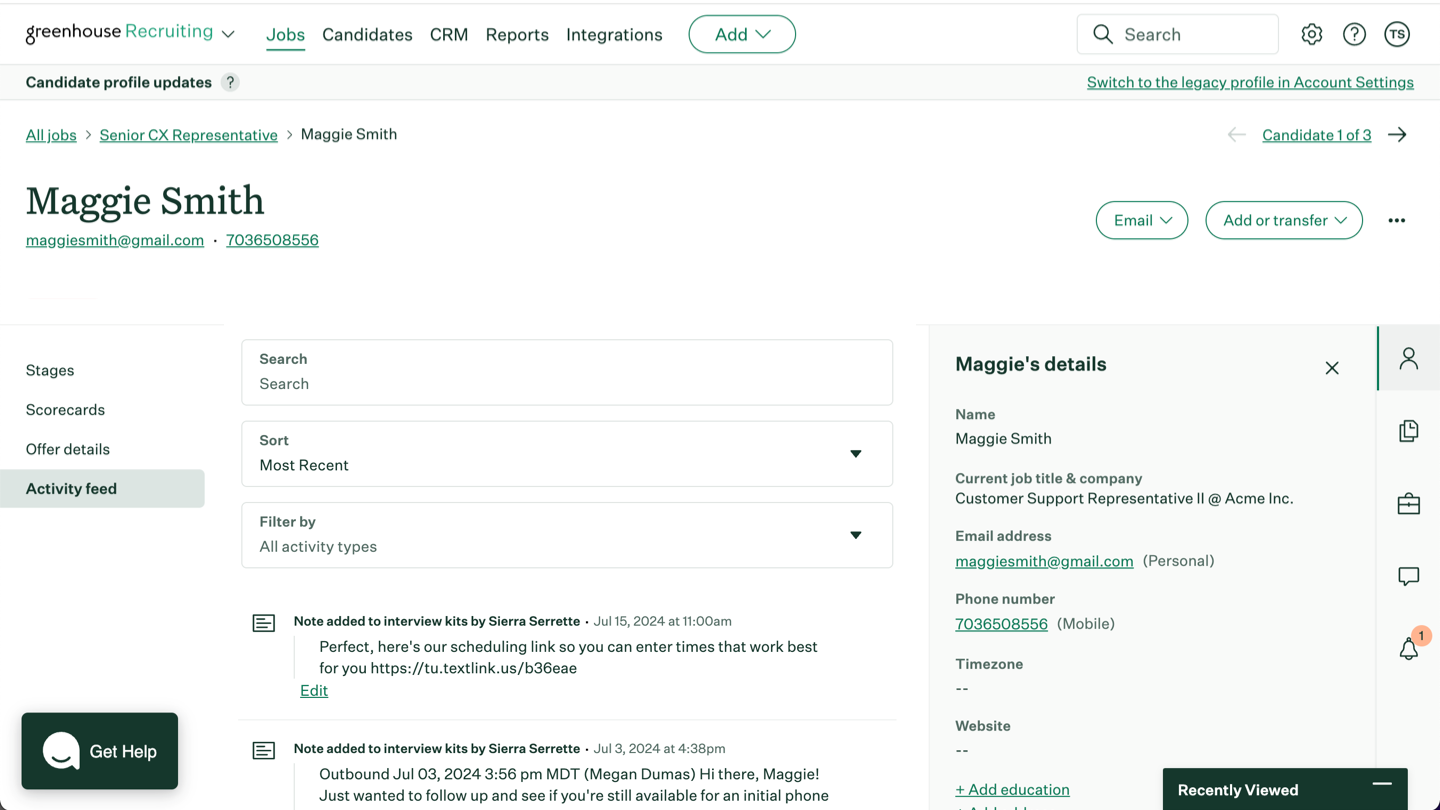Expand the Filter by activity types dropdown
1440x810 pixels.
click(x=566, y=535)
